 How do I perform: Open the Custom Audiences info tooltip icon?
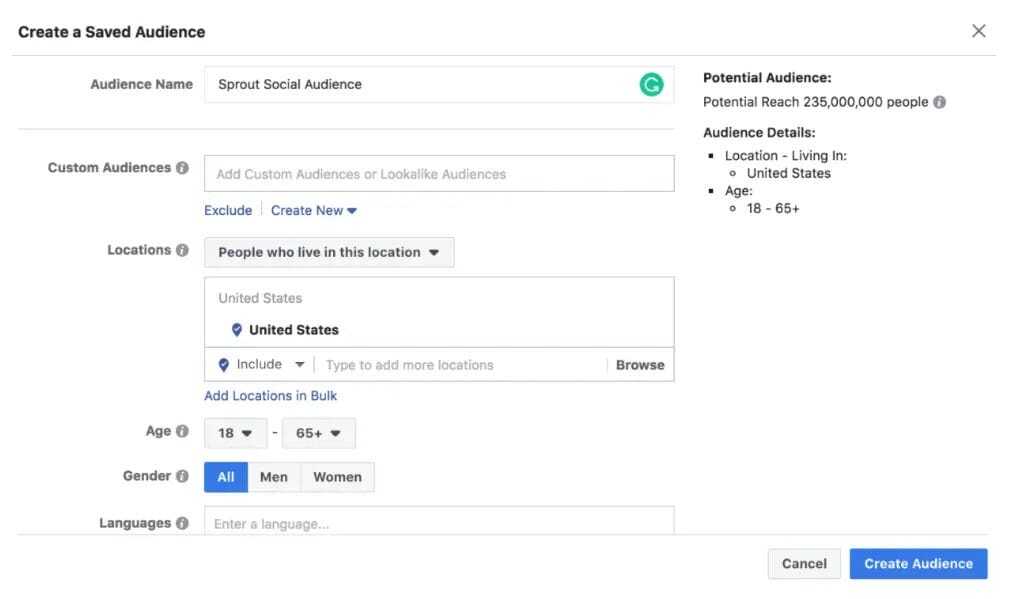pos(184,167)
